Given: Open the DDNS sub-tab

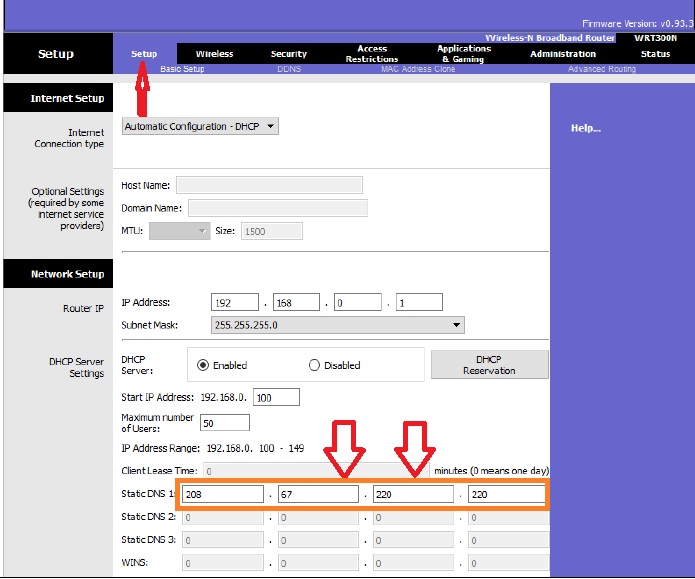Looking at the screenshot, I should coord(289,69).
